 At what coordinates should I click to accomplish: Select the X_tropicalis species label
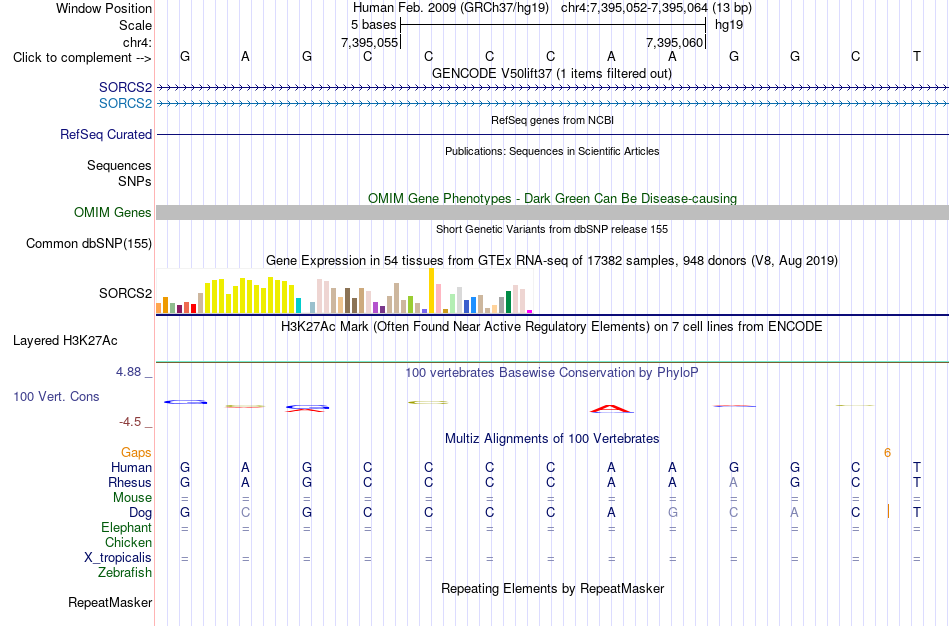pos(118,558)
